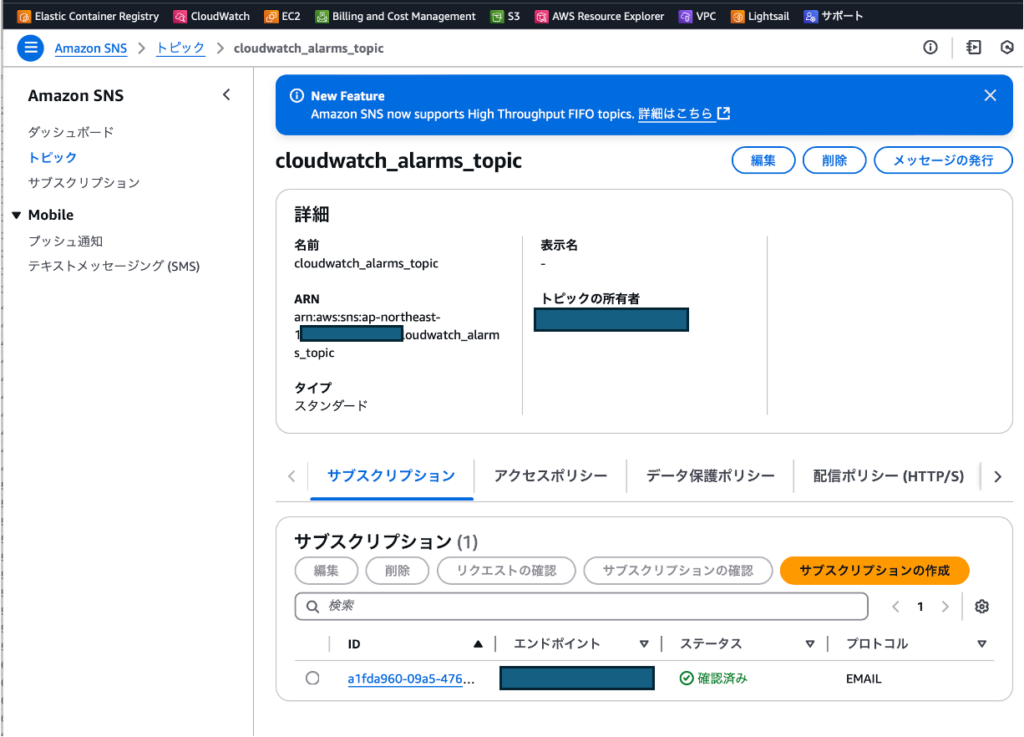Click the cloudwatch_alarms_topic name value
Image resolution: width=1024 pixels, height=737 pixels.
coord(366,263)
